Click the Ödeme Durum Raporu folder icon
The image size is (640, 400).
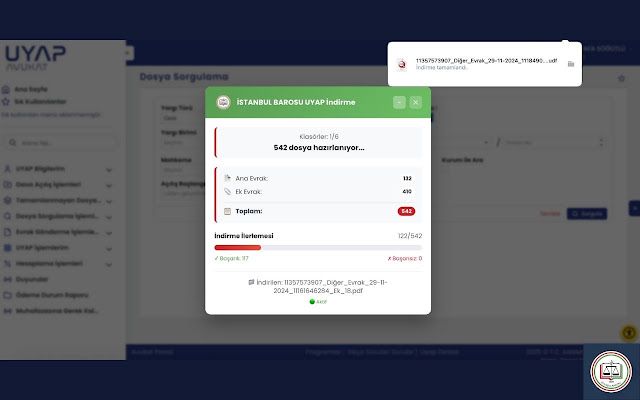(x=7, y=295)
